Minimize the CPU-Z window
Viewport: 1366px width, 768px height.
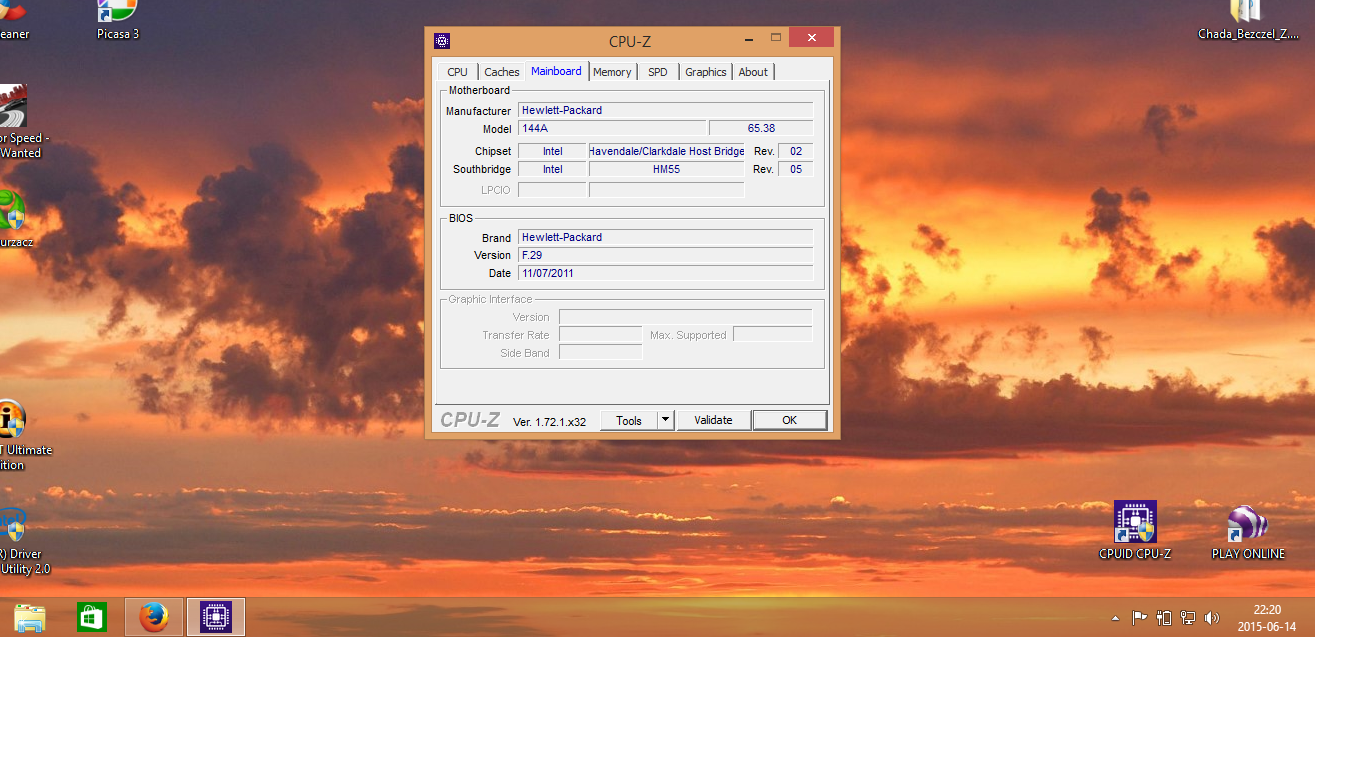coord(749,38)
